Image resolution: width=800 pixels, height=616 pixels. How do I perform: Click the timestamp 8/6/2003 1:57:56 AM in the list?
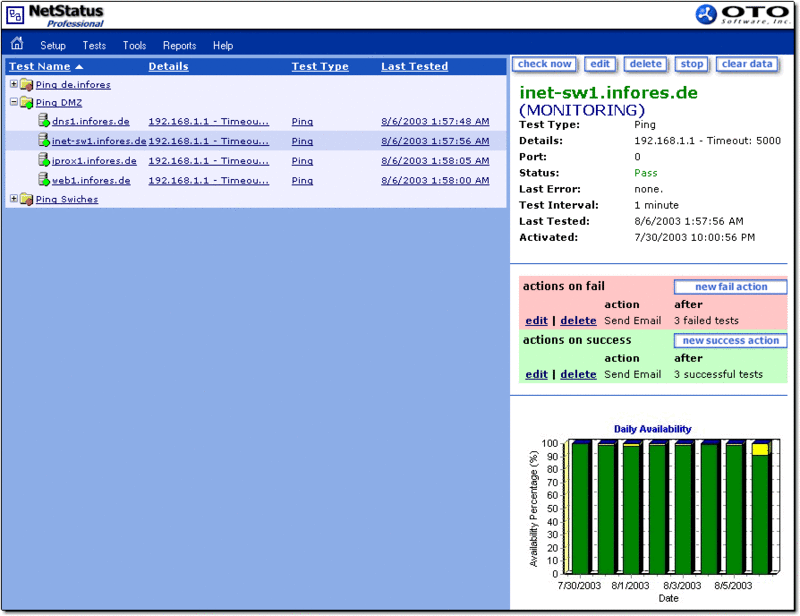tap(435, 141)
